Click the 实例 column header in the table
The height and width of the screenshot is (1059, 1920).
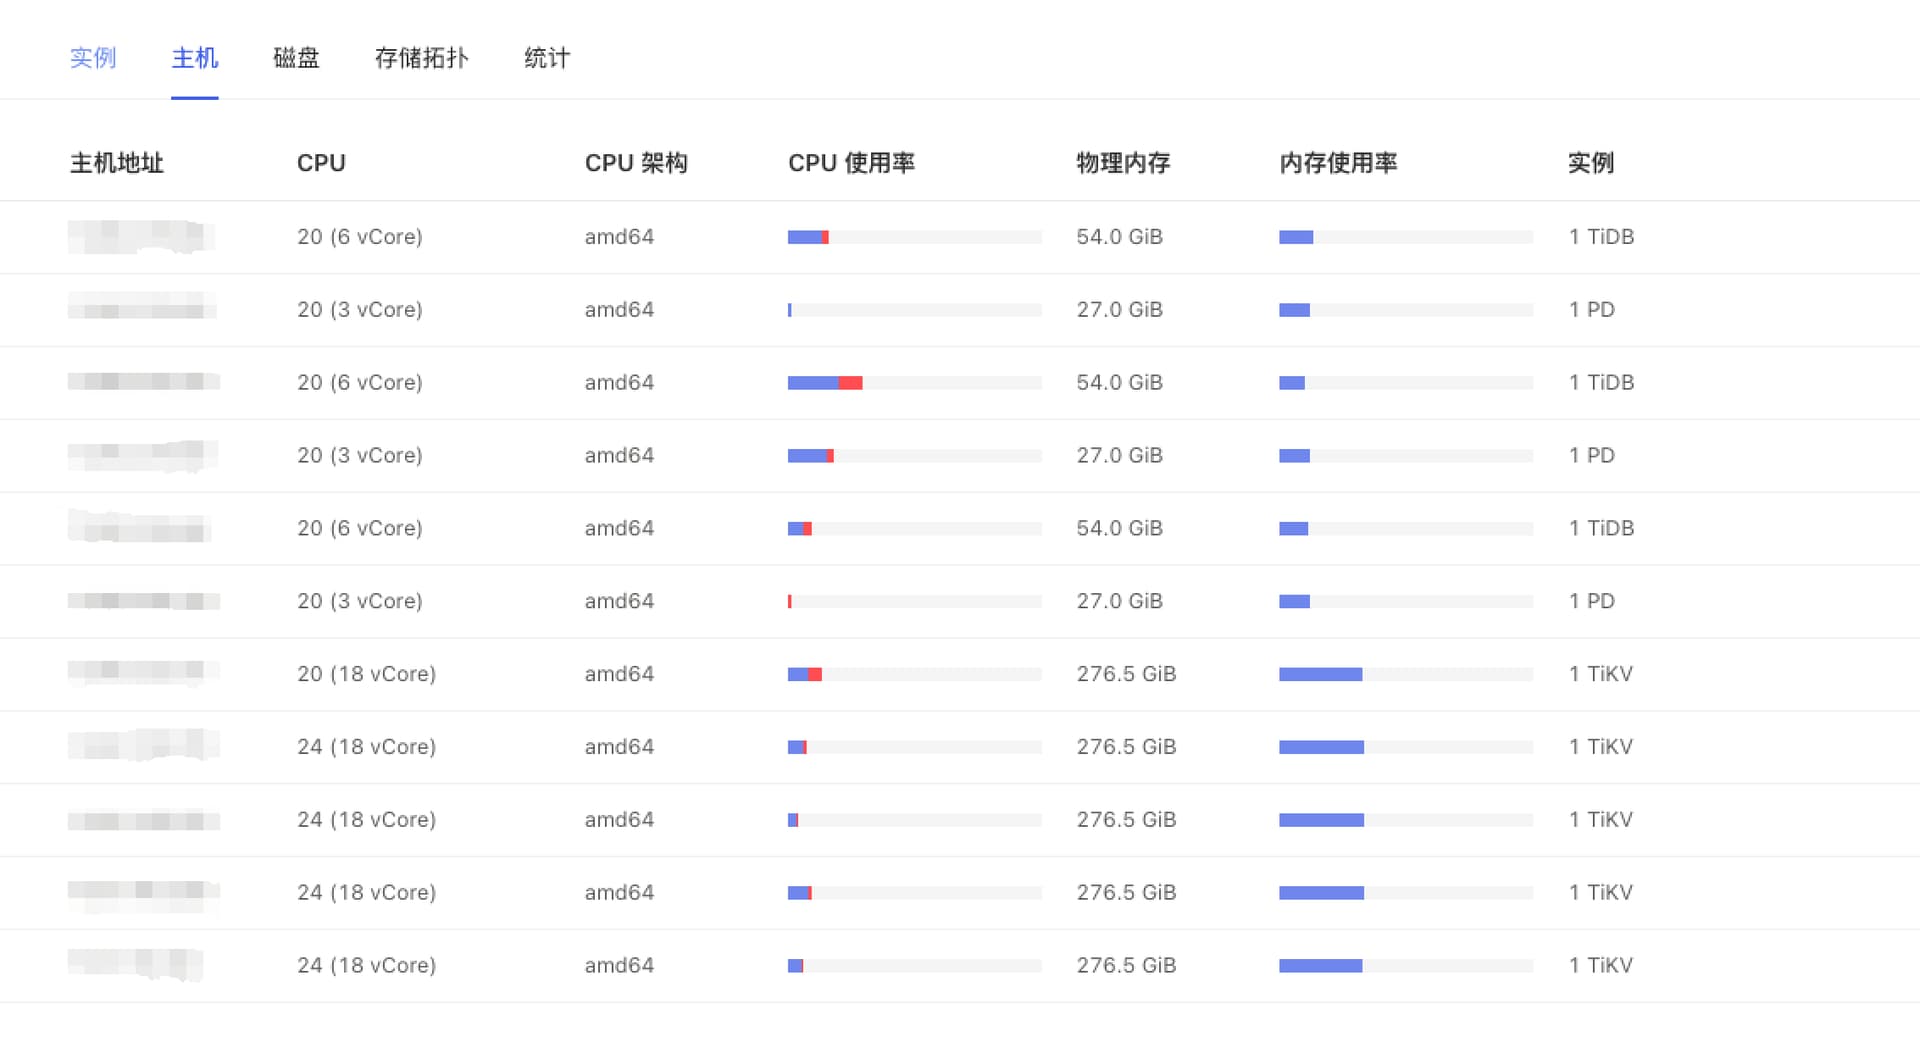pos(1591,163)
